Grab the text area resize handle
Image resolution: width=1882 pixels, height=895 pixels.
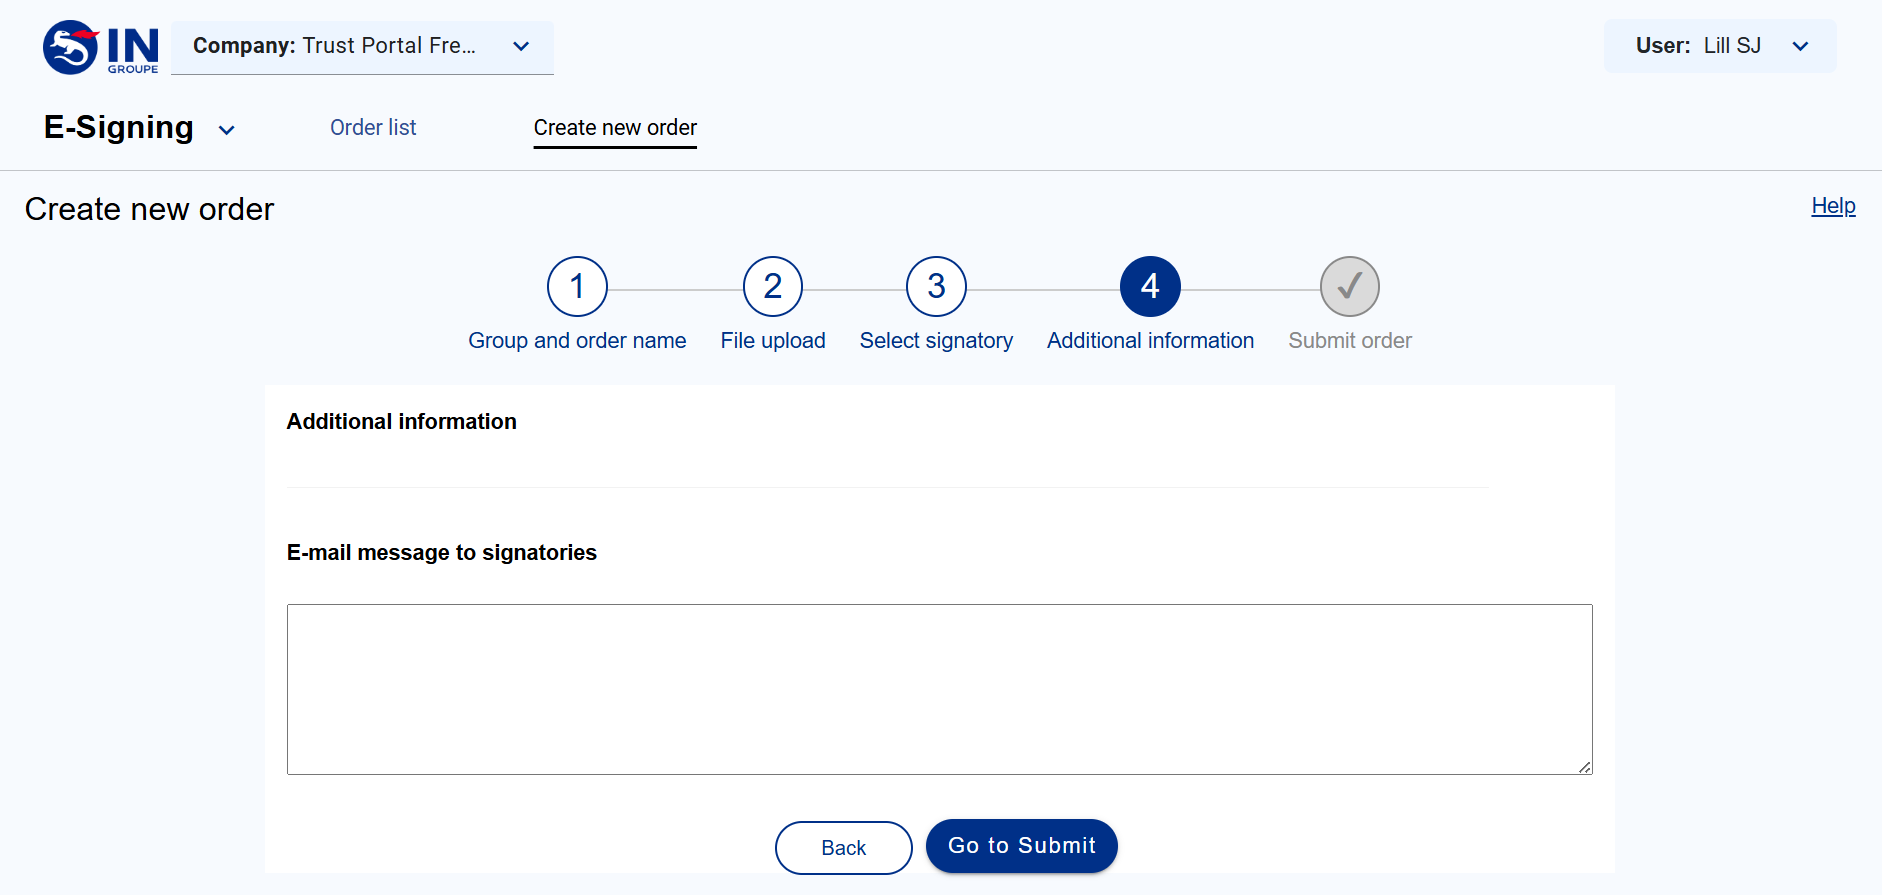[x=1585, y=767]
